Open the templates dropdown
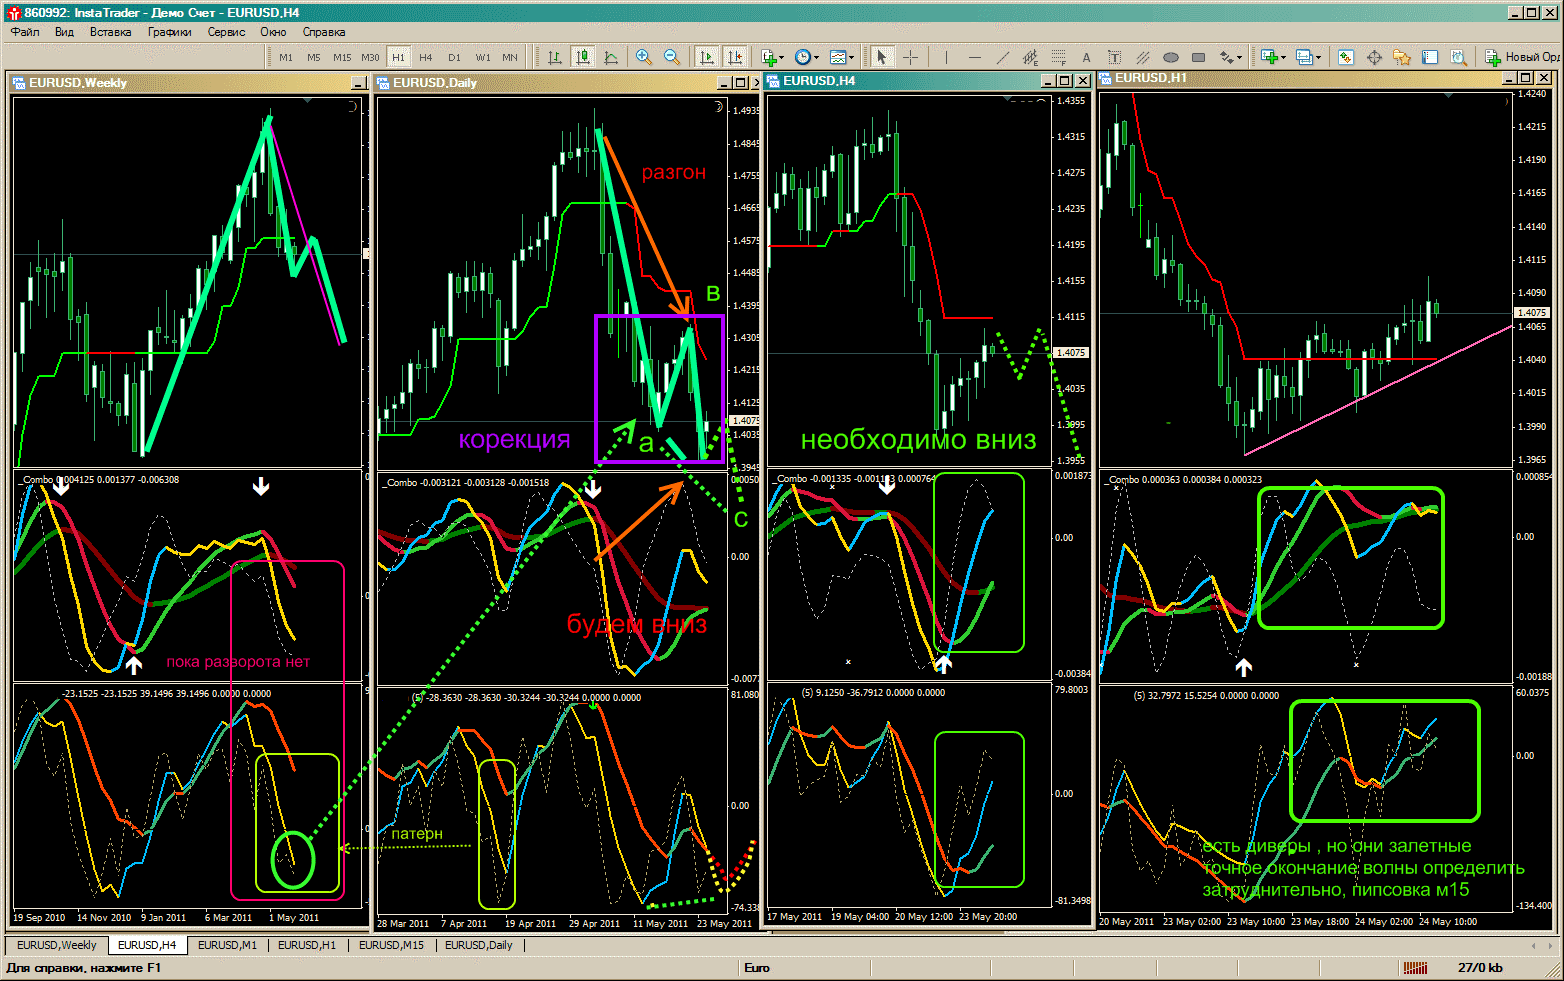This screenshot has width=1564, height=981. click(842, 57)
